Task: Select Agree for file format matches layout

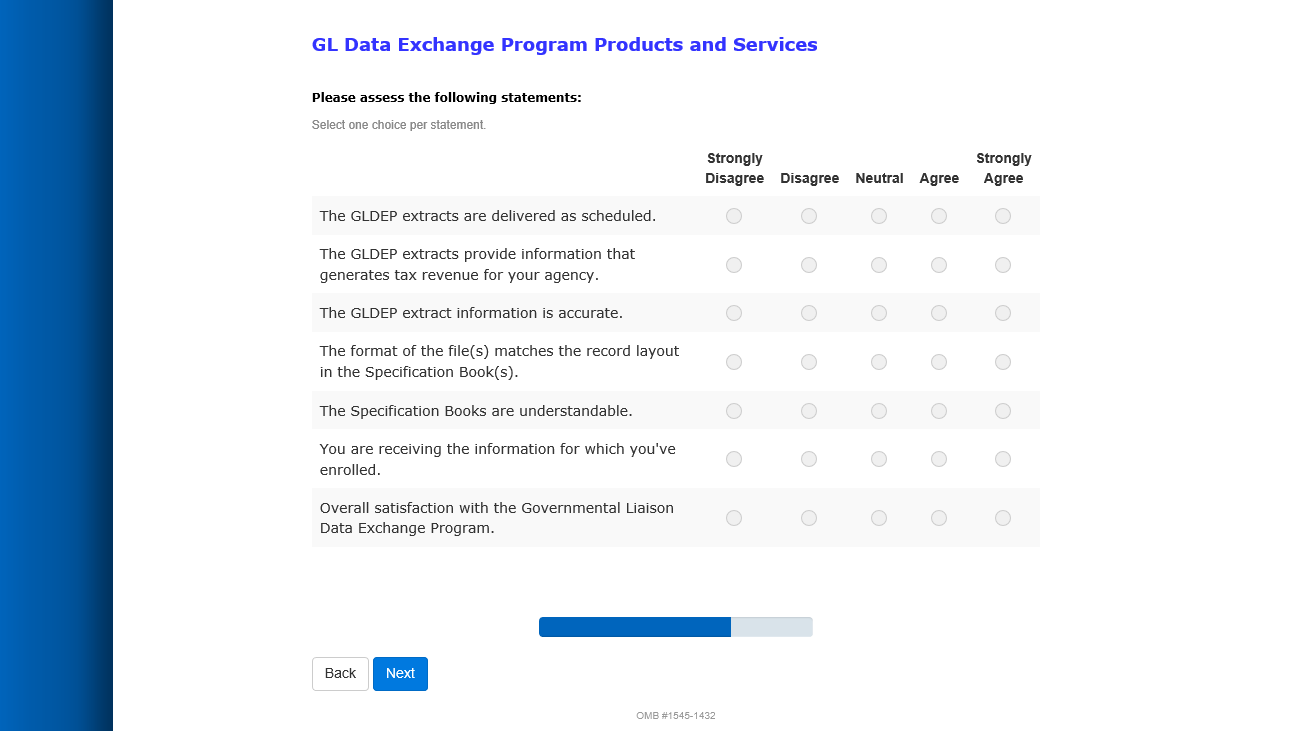Action: click(x=939, y=362)
